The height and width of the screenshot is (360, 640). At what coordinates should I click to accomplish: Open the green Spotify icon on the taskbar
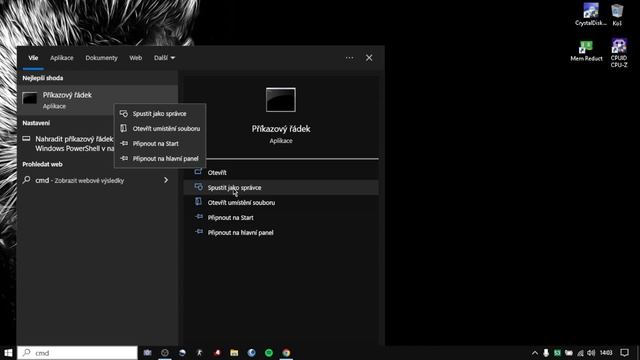[269, 353]
